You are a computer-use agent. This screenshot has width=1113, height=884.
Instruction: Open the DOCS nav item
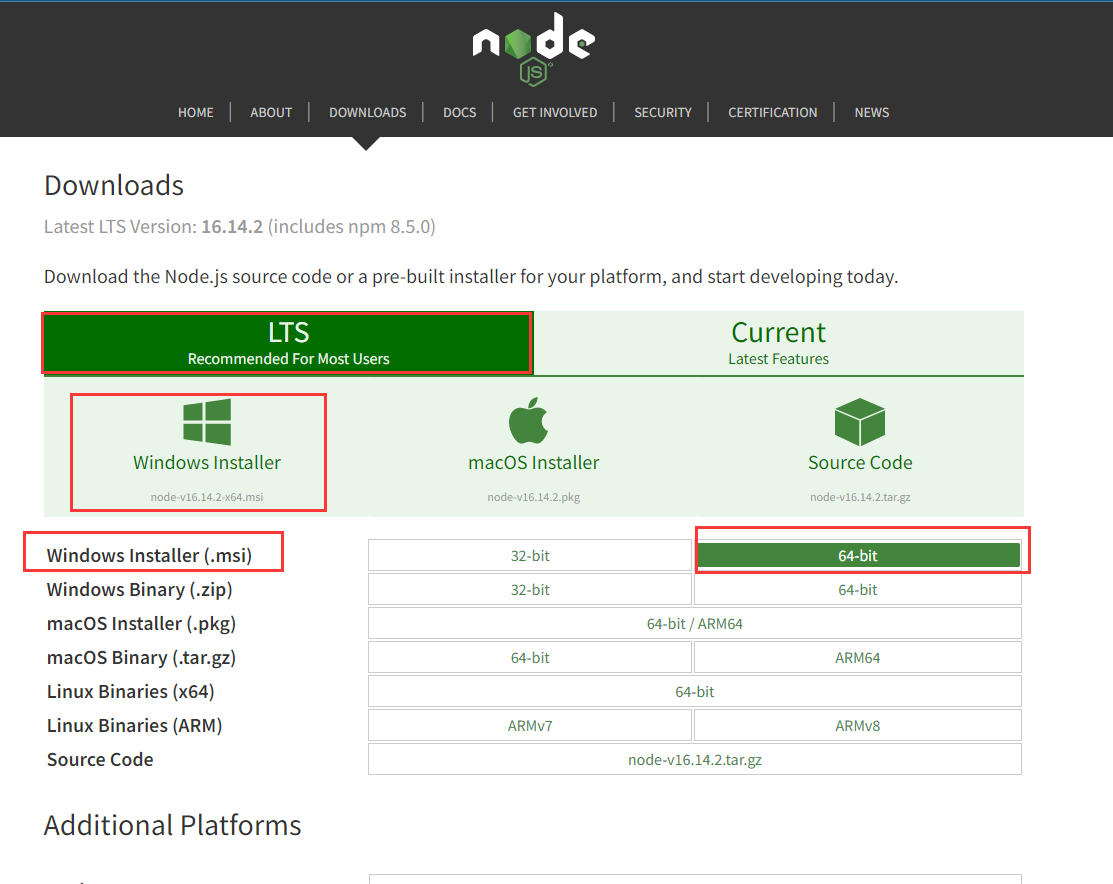point(460,112)
